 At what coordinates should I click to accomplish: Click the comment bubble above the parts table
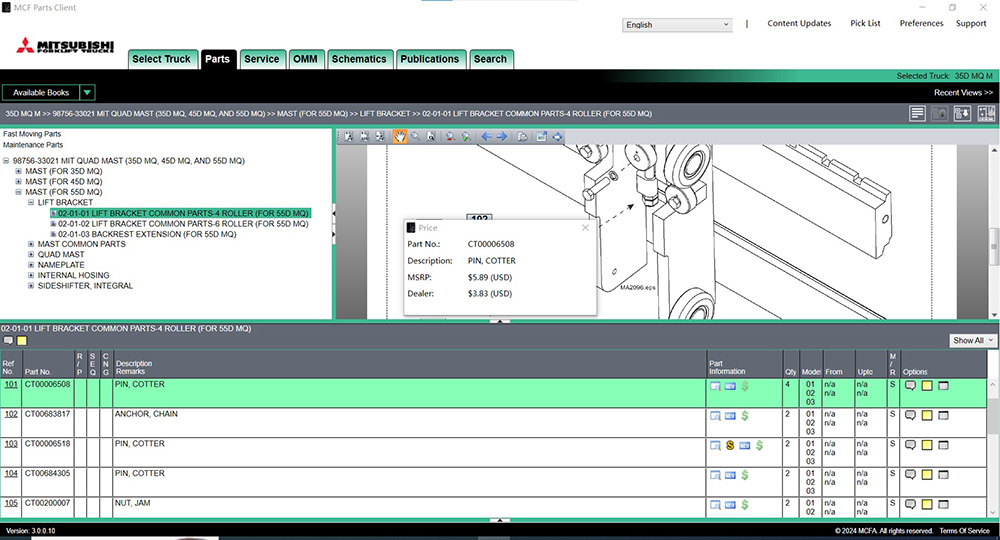click(8, 341)
